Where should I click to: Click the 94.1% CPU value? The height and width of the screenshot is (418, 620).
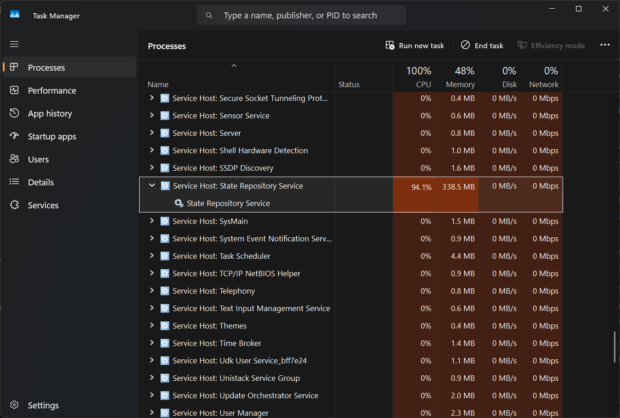[x=421, y=187]
